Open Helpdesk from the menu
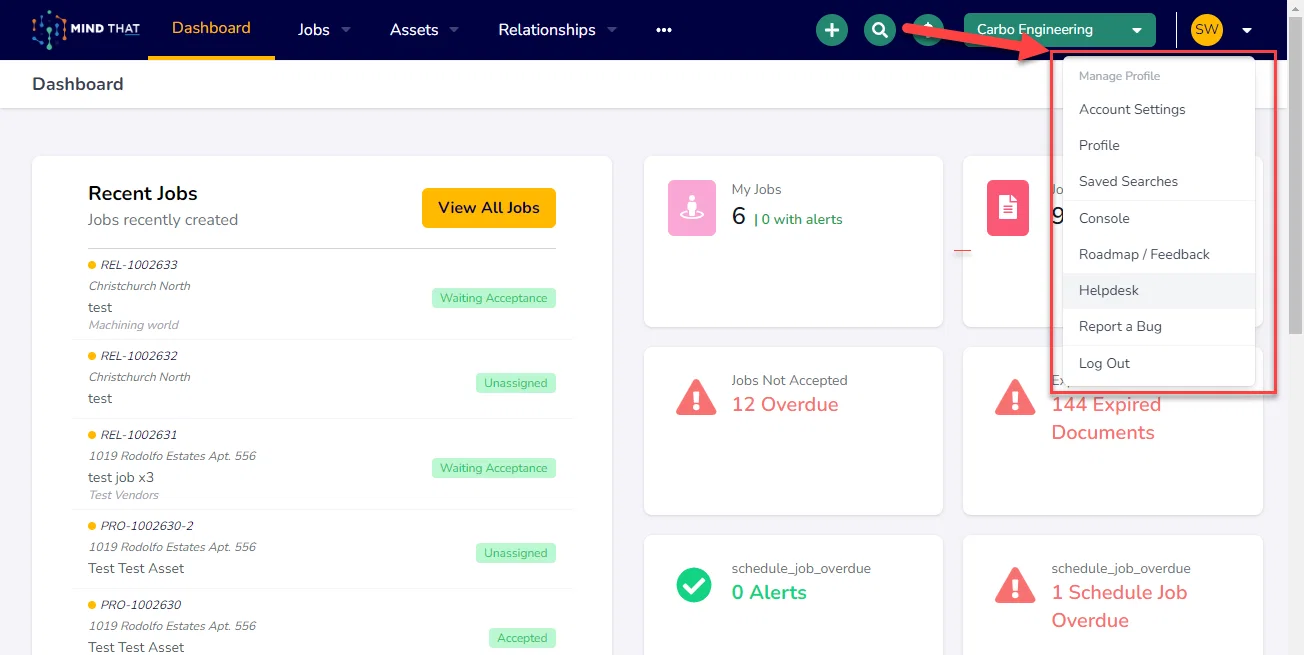The width and height of the screenshot is (1304, 655). coord(1158,290)
